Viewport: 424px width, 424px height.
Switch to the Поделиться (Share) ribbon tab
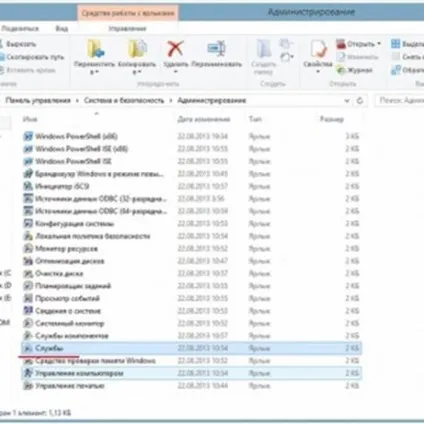(20, 29)
